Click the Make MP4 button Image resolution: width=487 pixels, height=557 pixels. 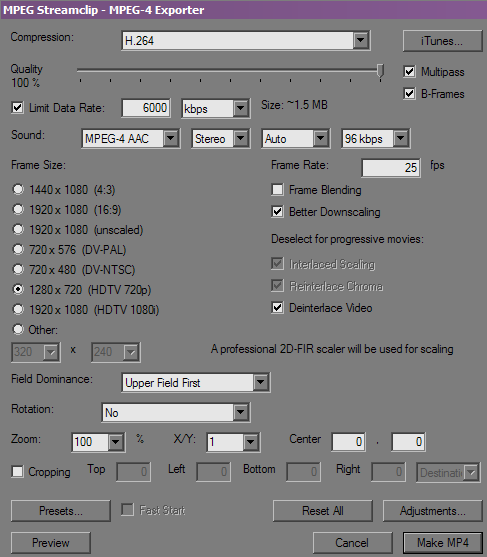pos(443,542)
